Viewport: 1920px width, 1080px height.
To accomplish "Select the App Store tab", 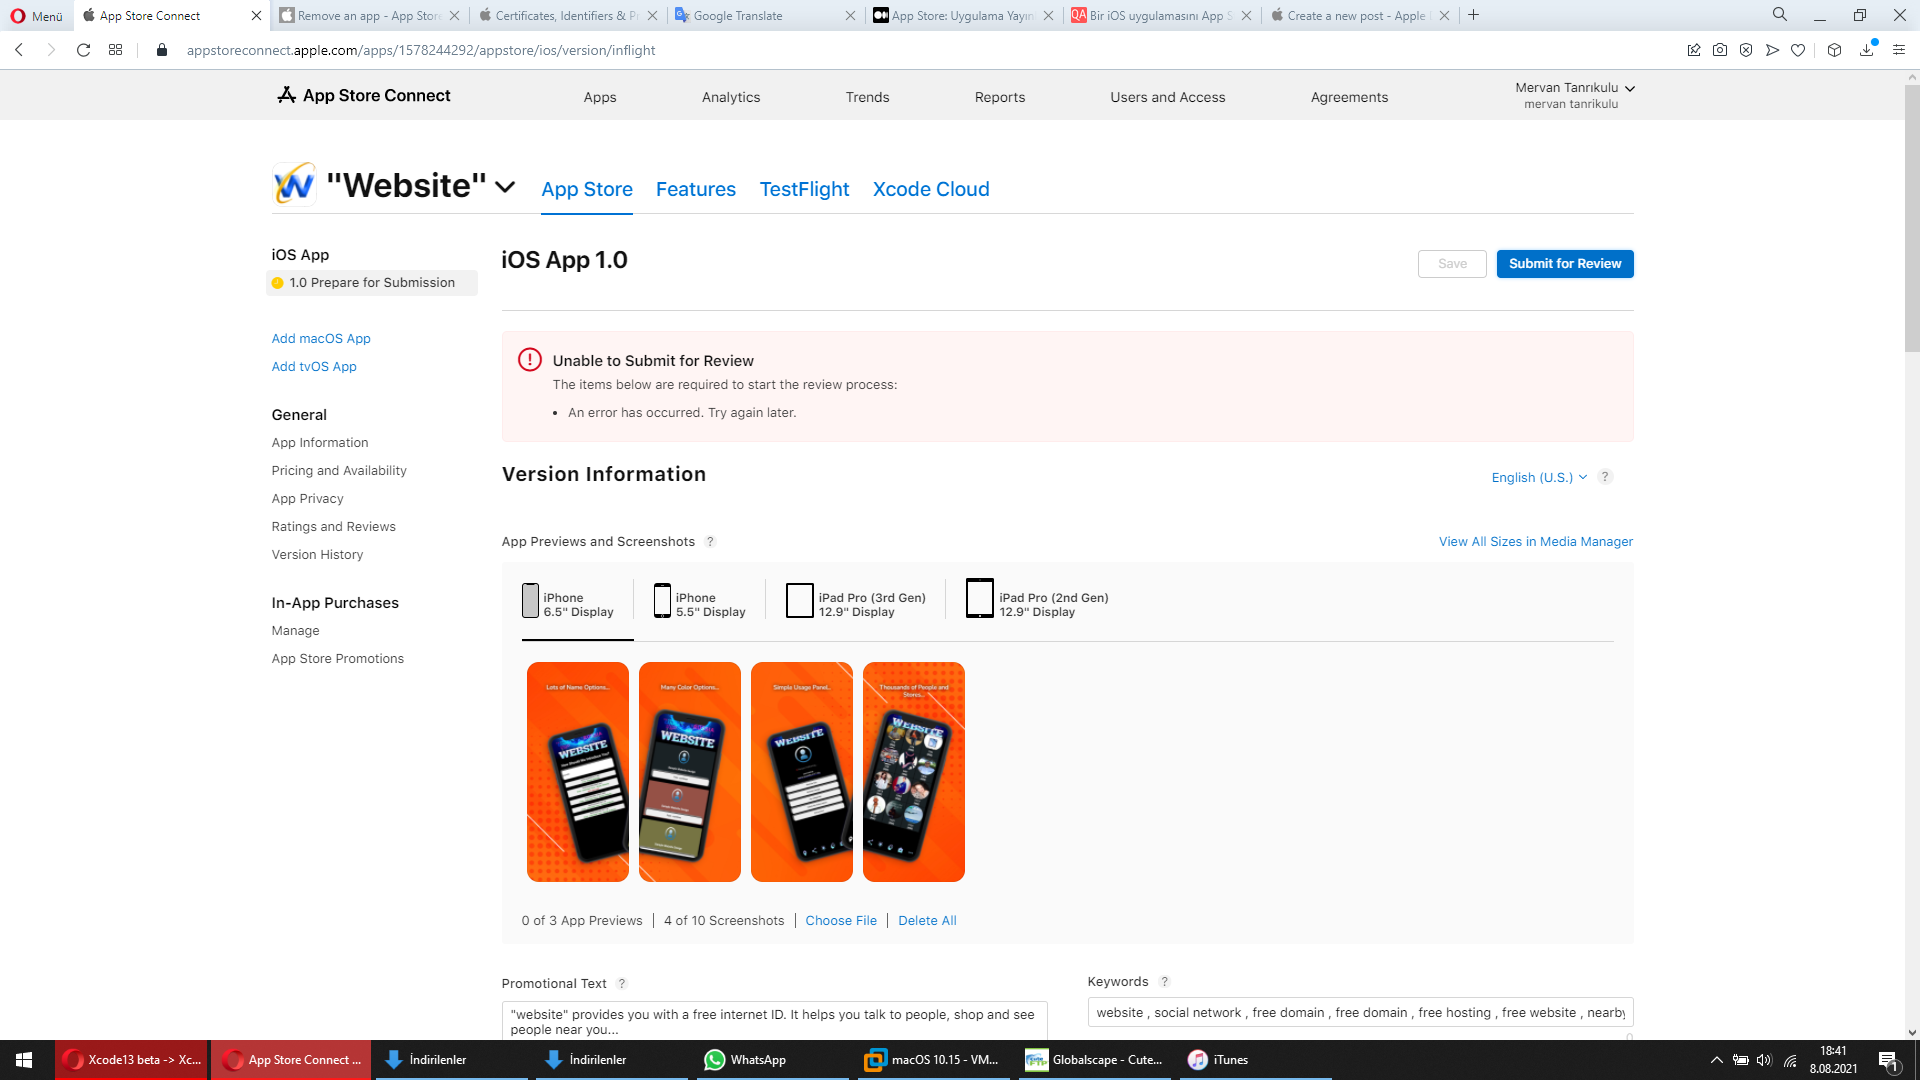I will pos(587,189).
